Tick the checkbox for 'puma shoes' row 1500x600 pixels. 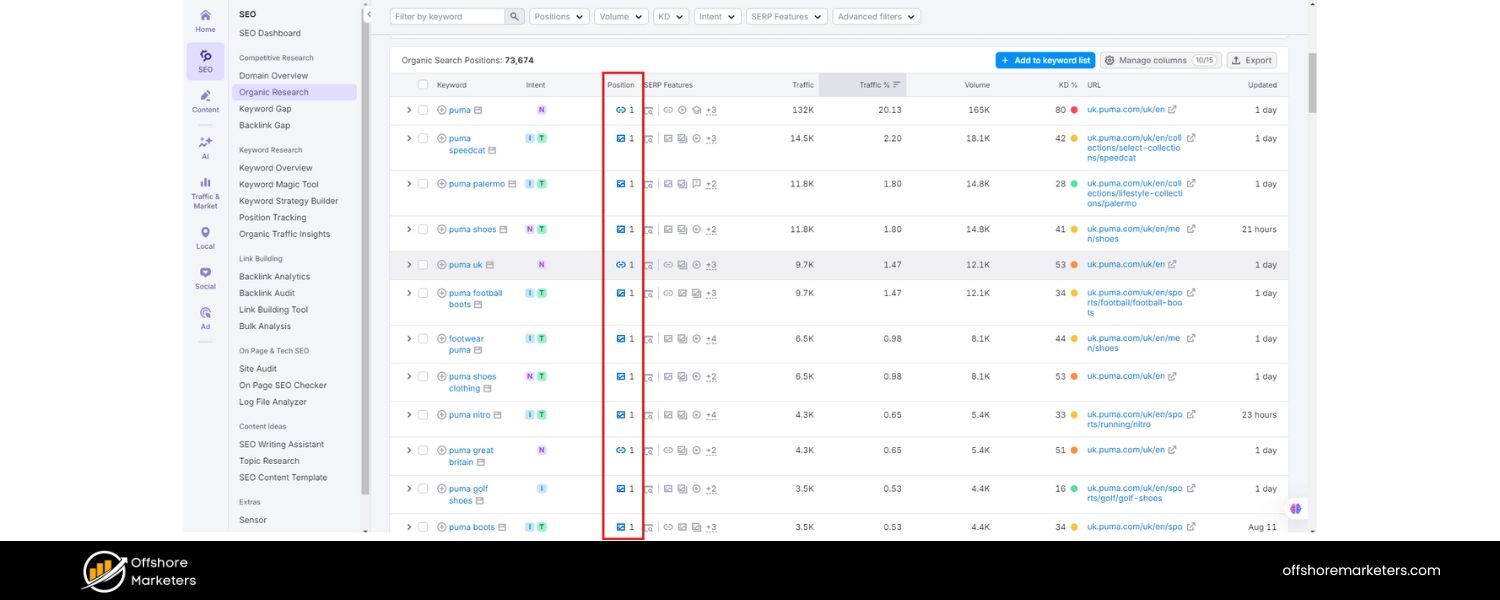(423, 229)
